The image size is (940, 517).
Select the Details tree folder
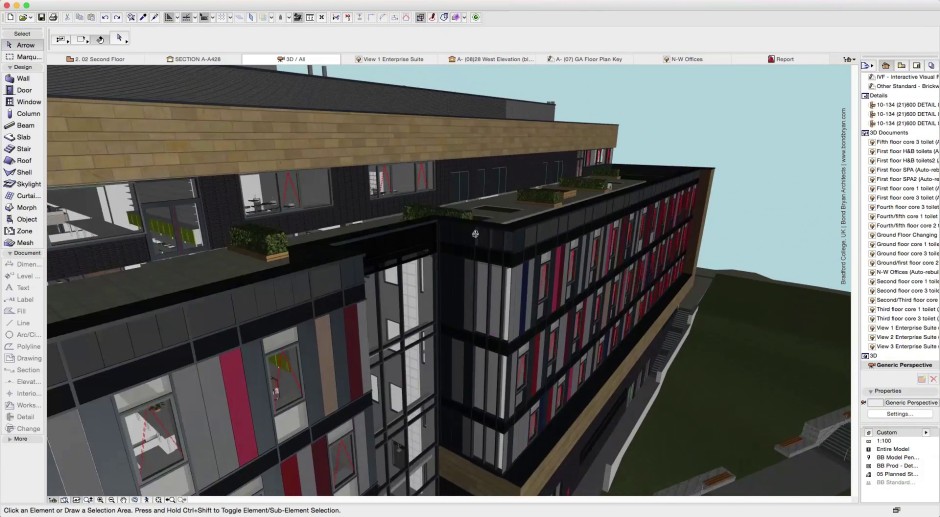coord(875,95)
